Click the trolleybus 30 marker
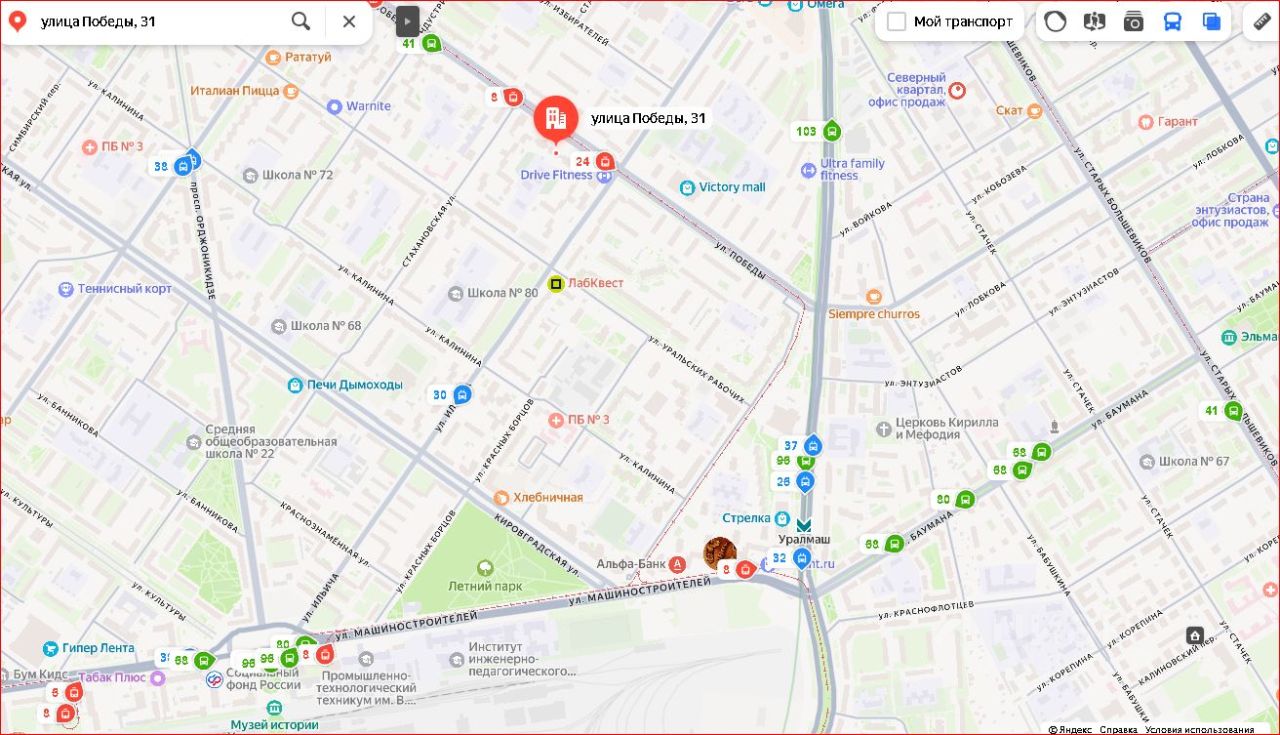1280x735 pixels. point(461,395)
